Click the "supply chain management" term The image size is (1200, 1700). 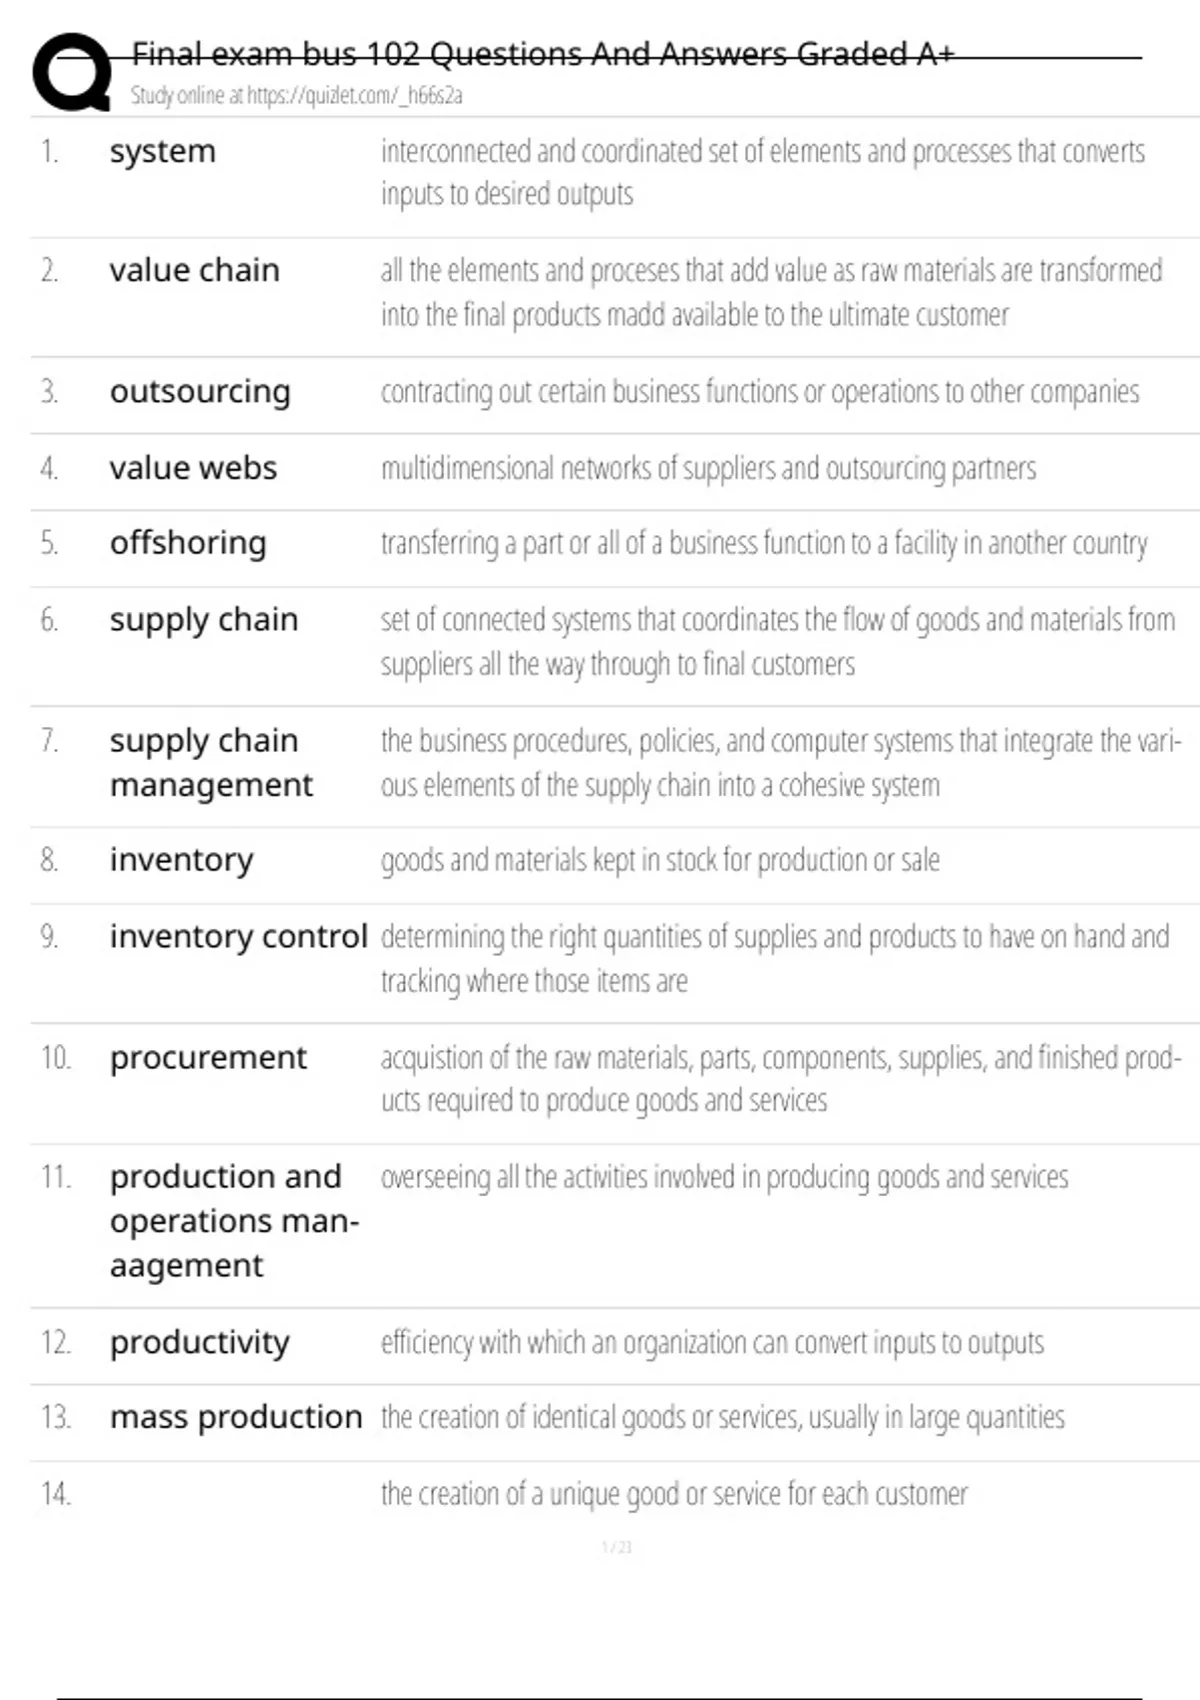coord(210,762)
